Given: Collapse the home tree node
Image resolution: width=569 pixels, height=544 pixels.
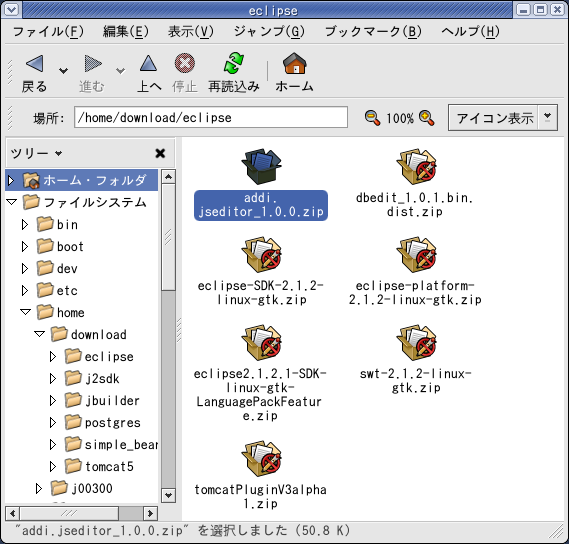Looking at the screenshot, I should (x=25, y=312).
